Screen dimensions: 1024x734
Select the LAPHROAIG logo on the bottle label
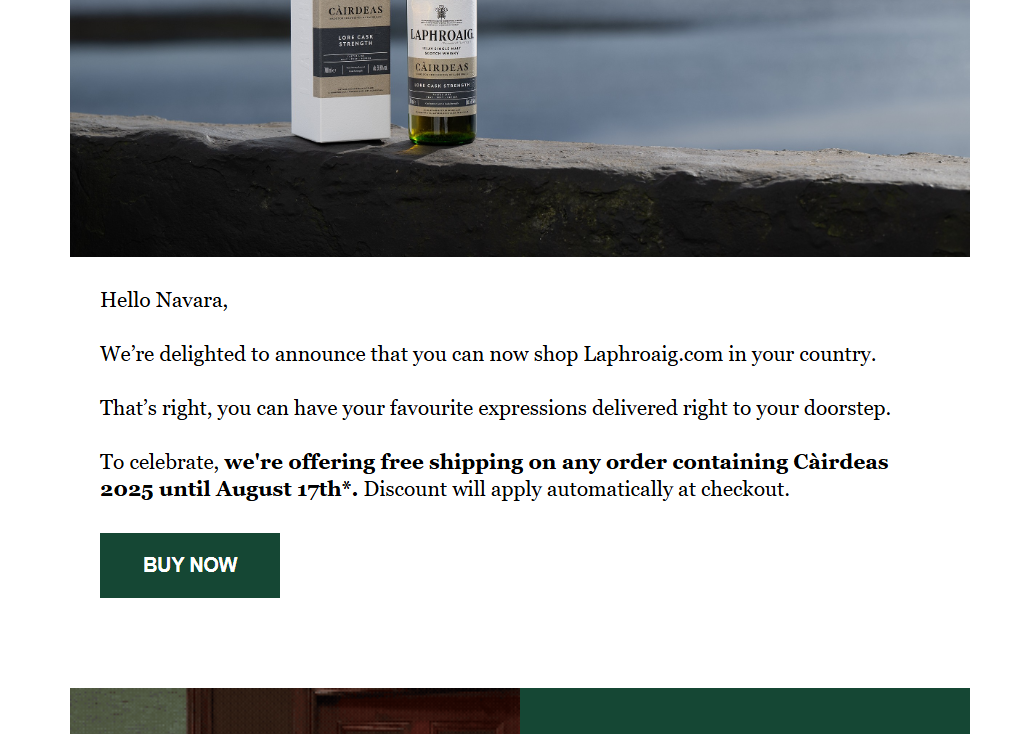(x=442, y=34)
